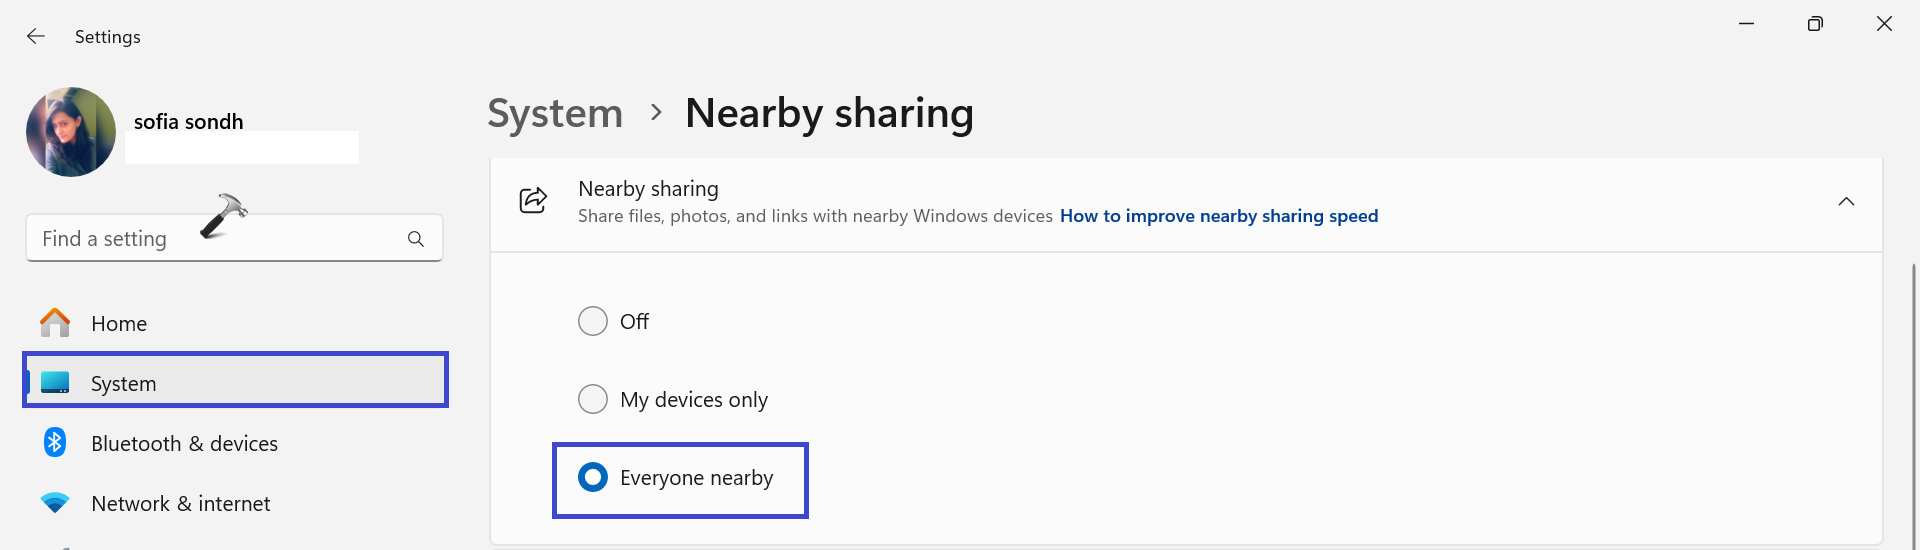Open How to improve nearby sharing speed link

click(x=1218, y=216)
